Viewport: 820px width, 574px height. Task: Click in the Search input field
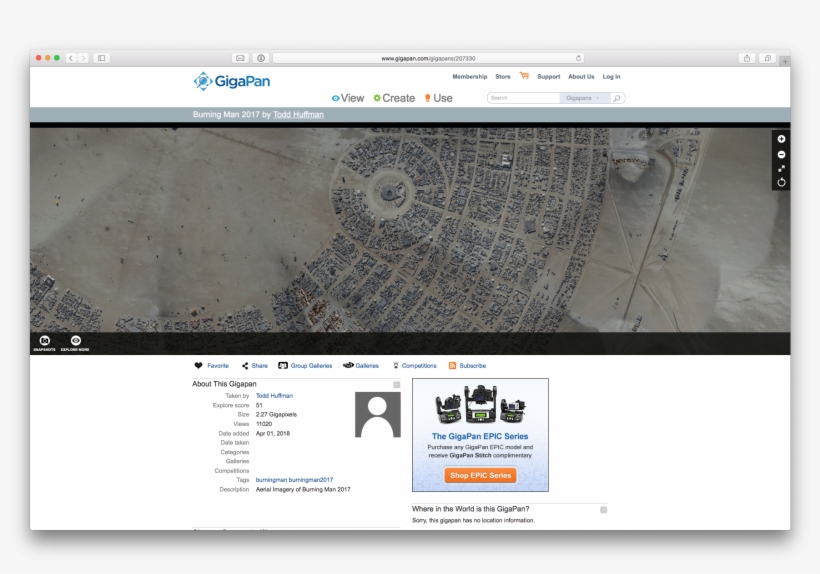coord(523,98)
